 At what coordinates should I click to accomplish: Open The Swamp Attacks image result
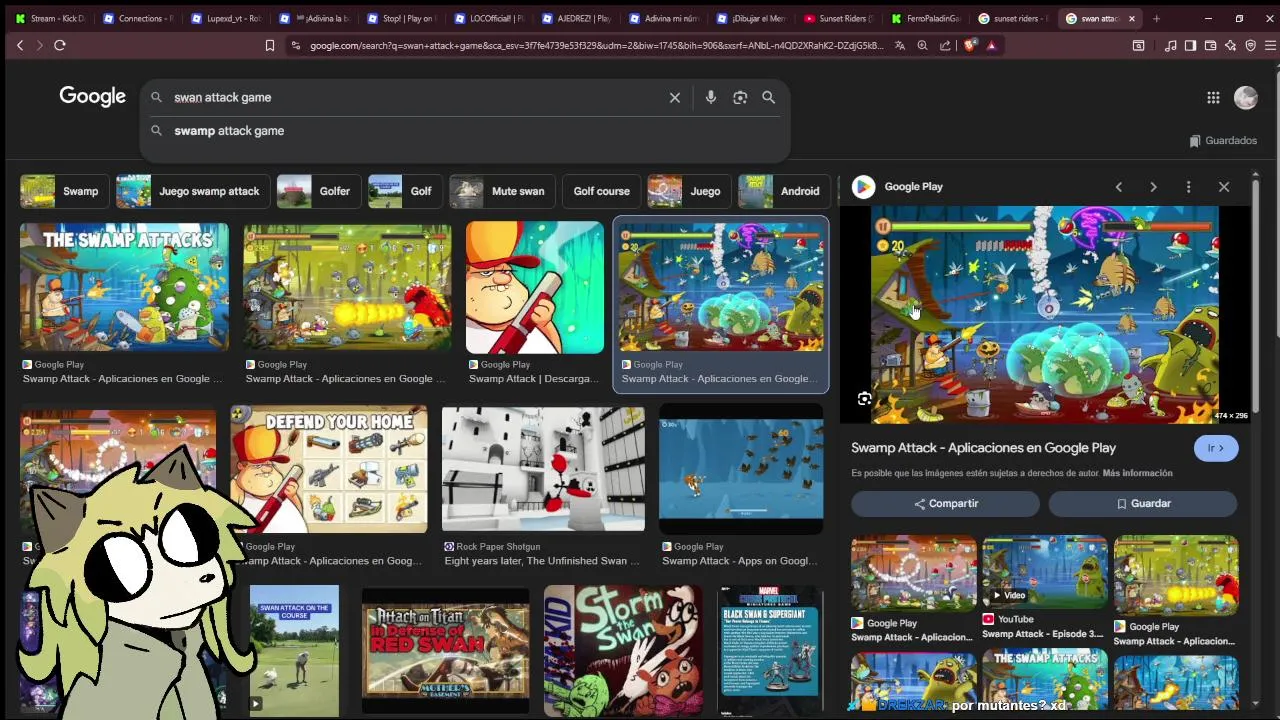coord(124,287)
